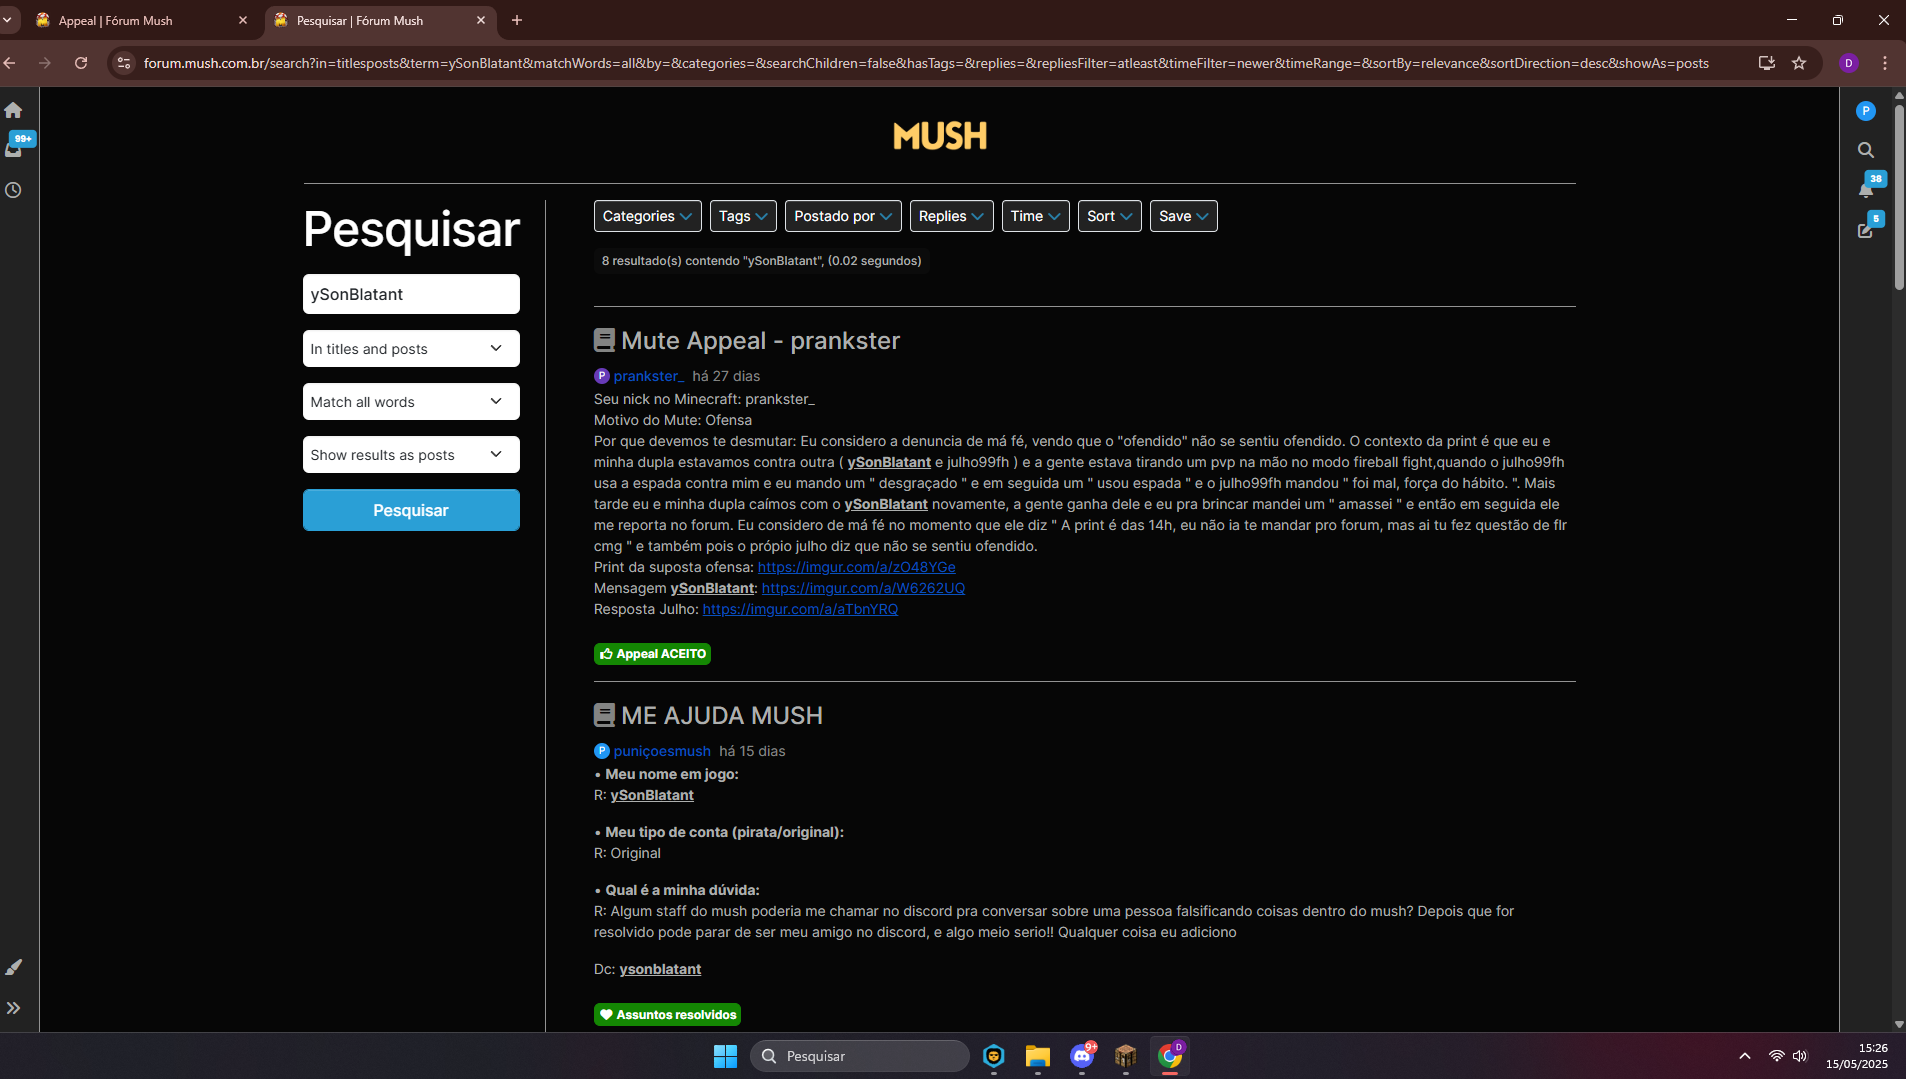Click the blue Pesquisar button
The image size is (1906, 1079).
pyautogui.click(x=411, y=510)
